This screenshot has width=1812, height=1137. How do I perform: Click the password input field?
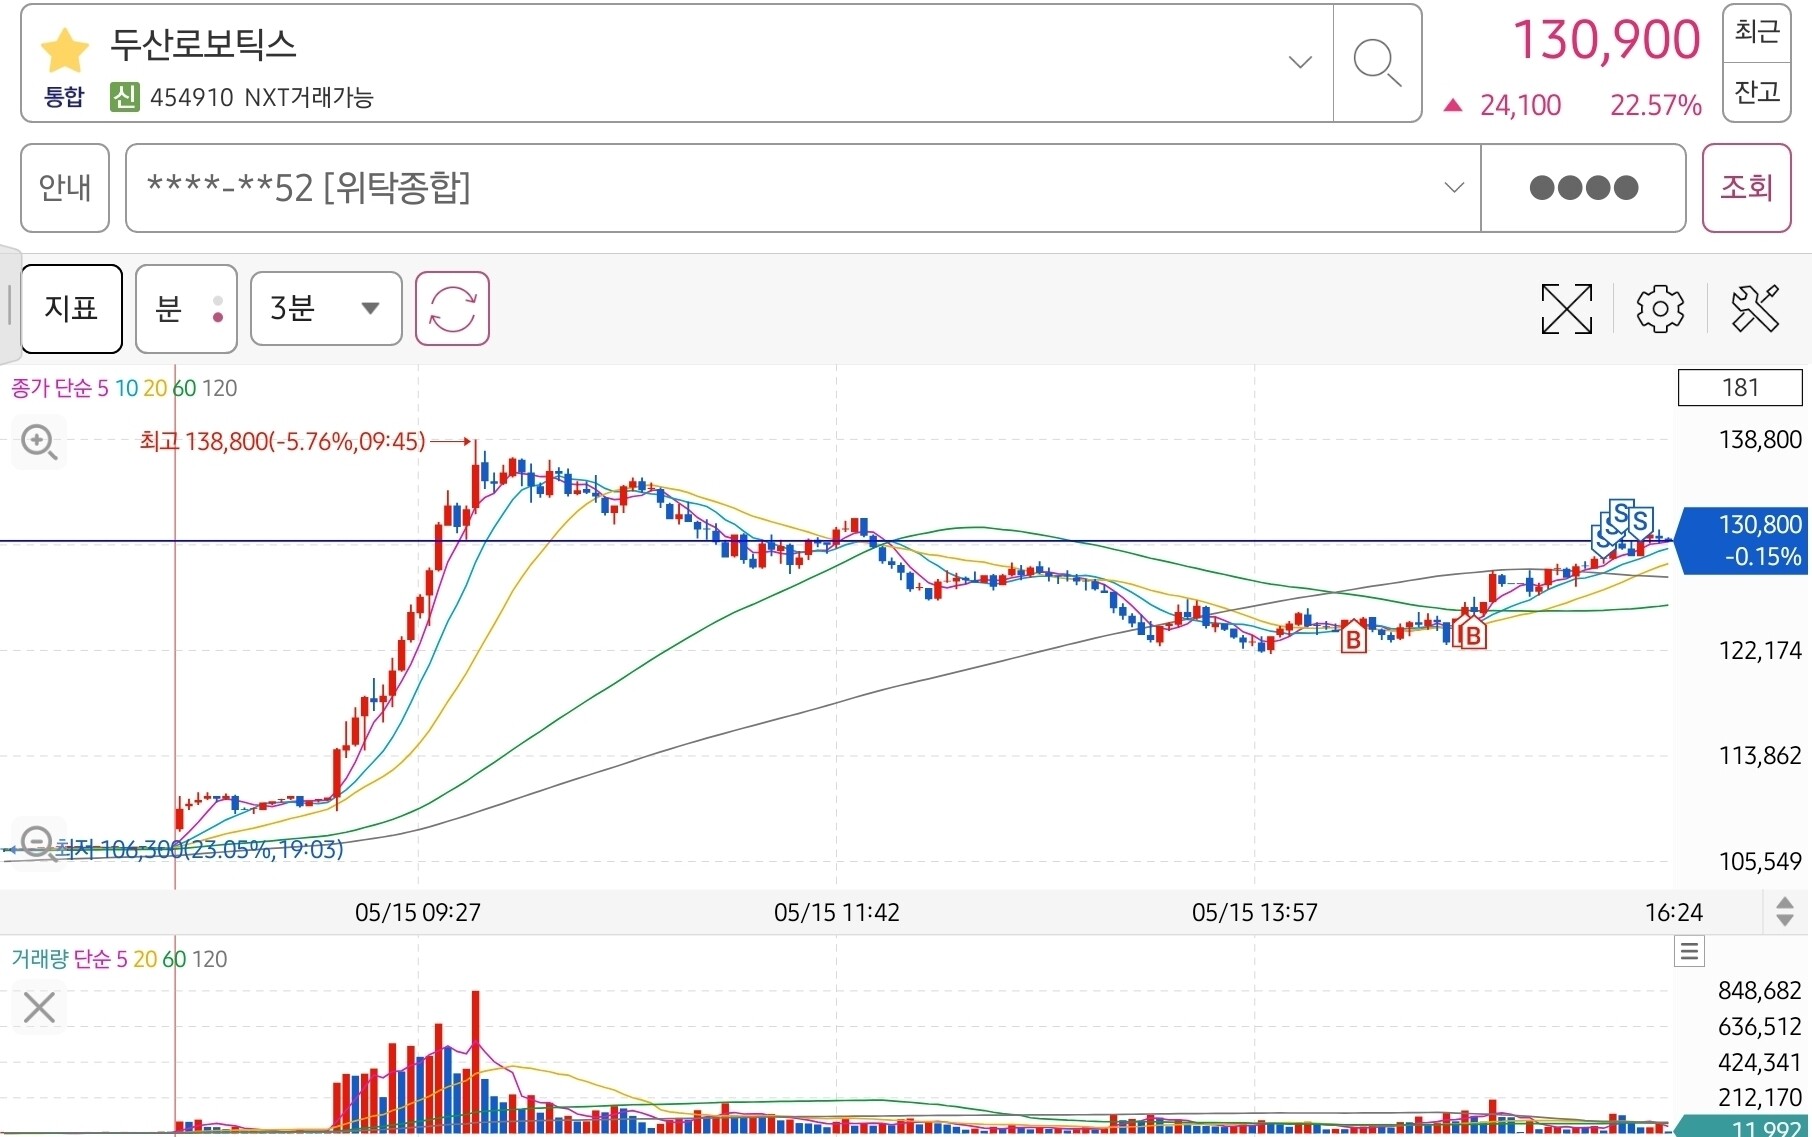coord(1583,187)
